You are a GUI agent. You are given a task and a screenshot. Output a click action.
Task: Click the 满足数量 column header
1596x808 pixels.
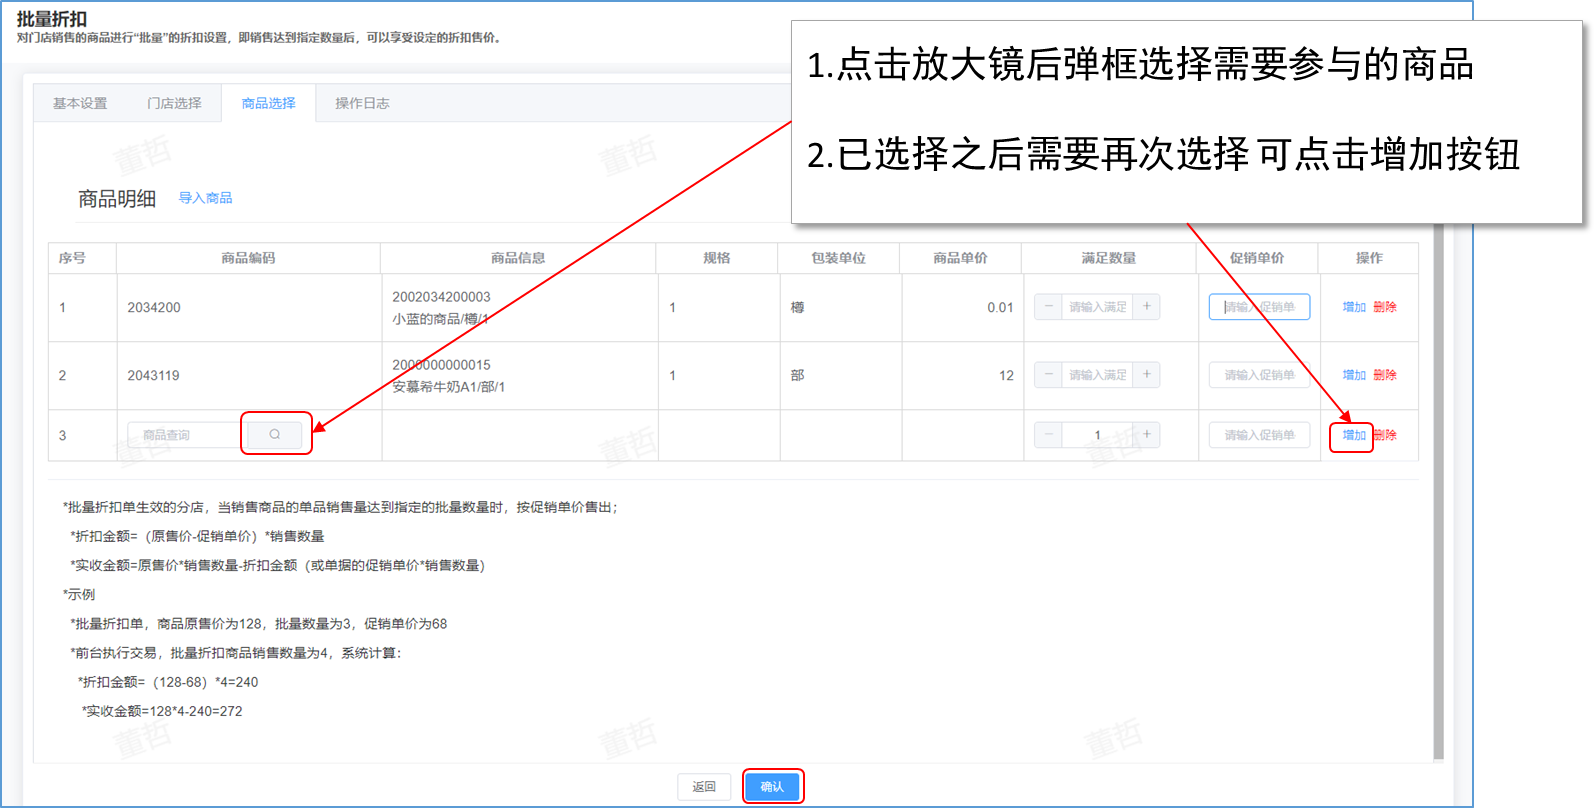point(1108,258)
